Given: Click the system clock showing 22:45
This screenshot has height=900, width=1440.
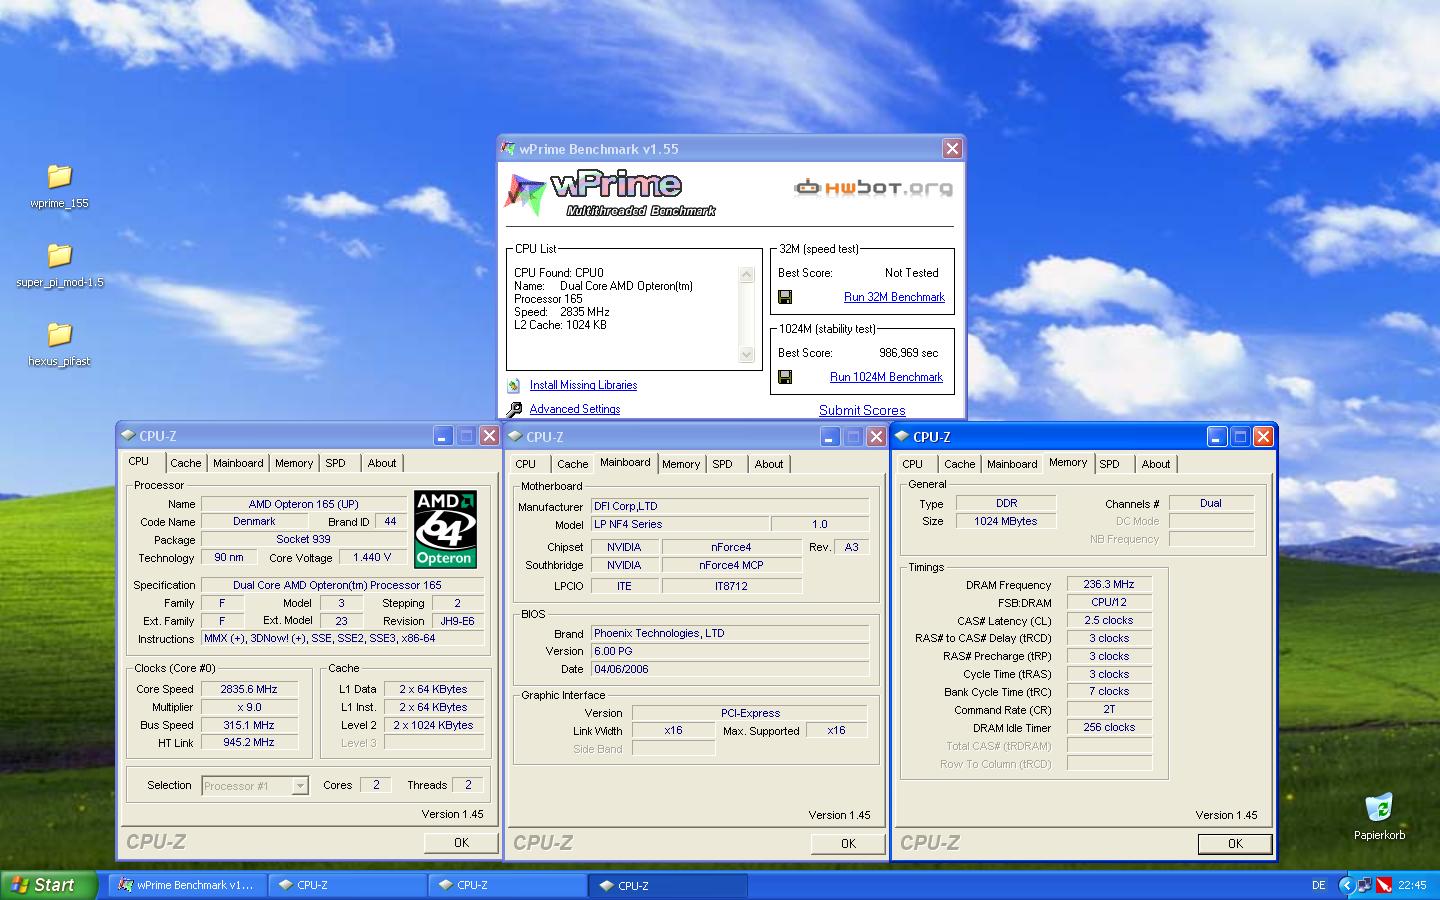Looking at the screenshot, I should tap(1412, 885).
